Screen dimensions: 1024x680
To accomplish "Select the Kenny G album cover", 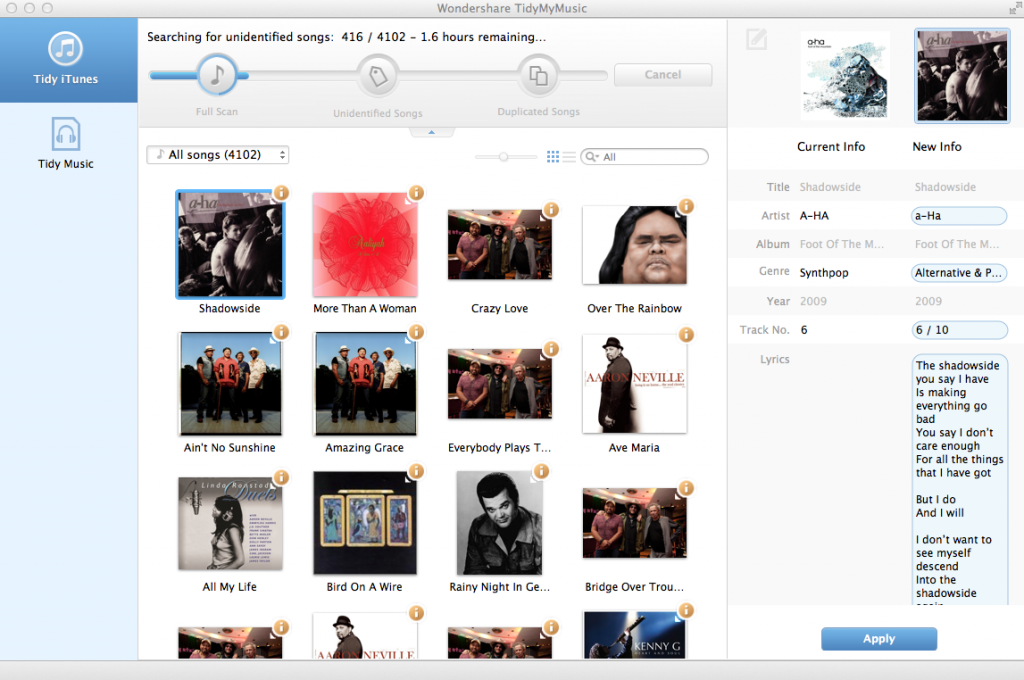I will click(x=635, y=635).
